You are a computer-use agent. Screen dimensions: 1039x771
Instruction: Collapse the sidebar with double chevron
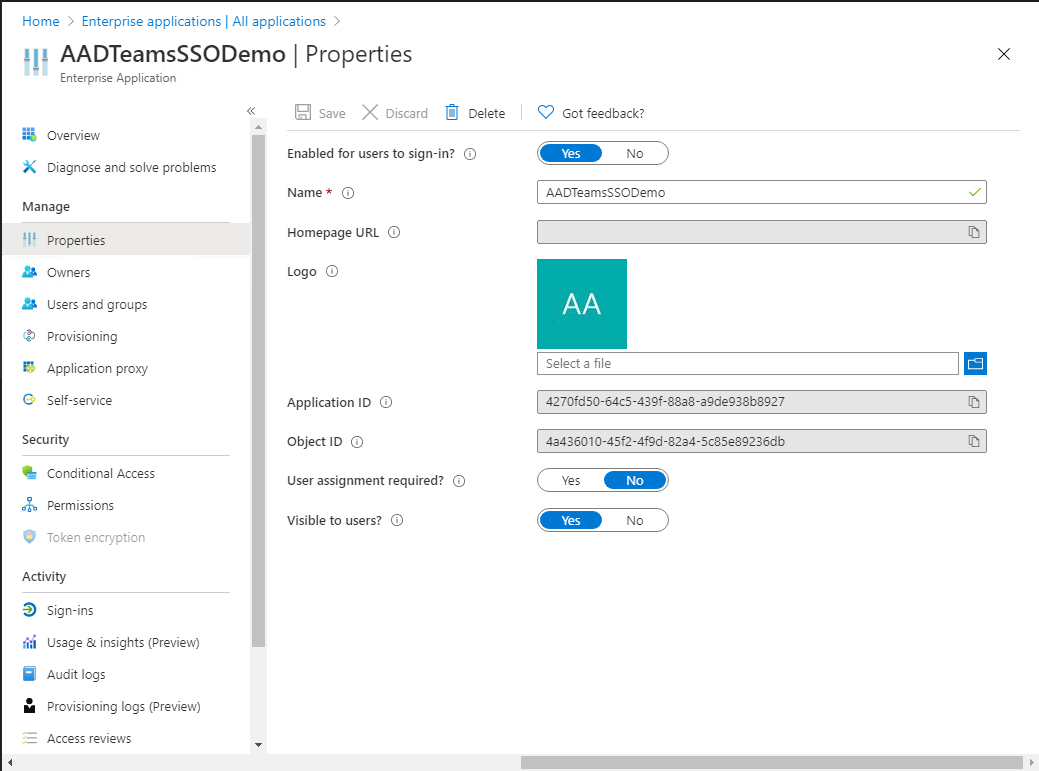pos(251,111)
